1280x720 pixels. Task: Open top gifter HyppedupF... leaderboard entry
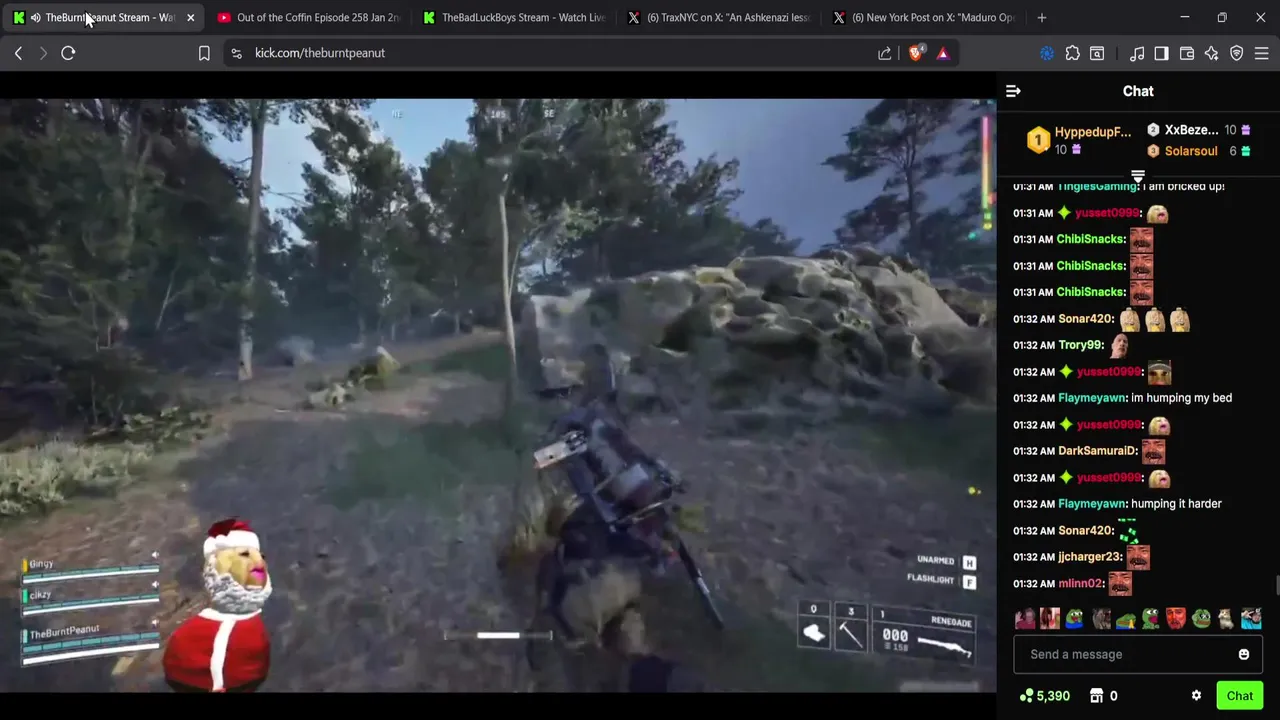coord(1081,141)
